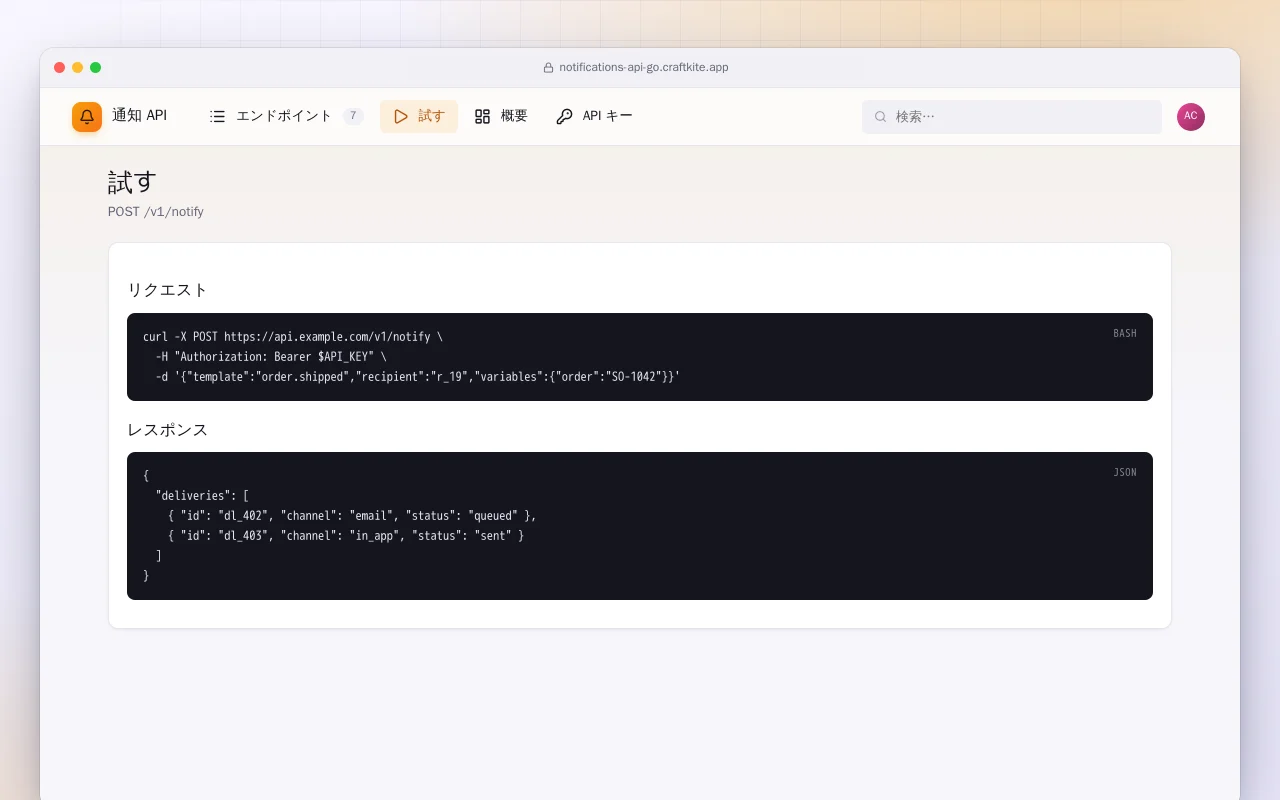Open the エンドポイント tab
This screenshot has width=1280, height=800.
tap(285, 116)
